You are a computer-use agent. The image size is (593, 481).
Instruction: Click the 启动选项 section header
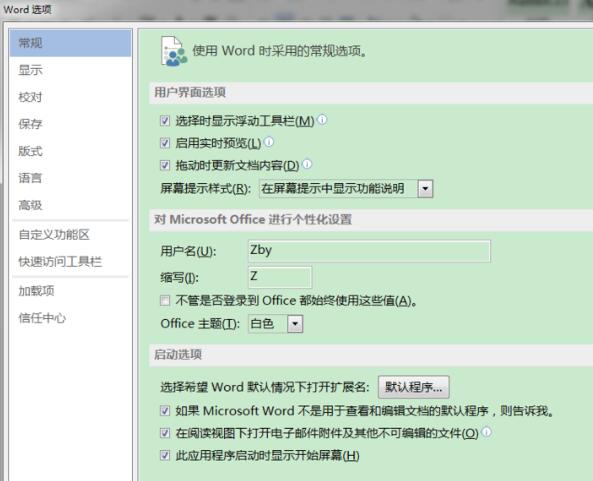[178, 355]
